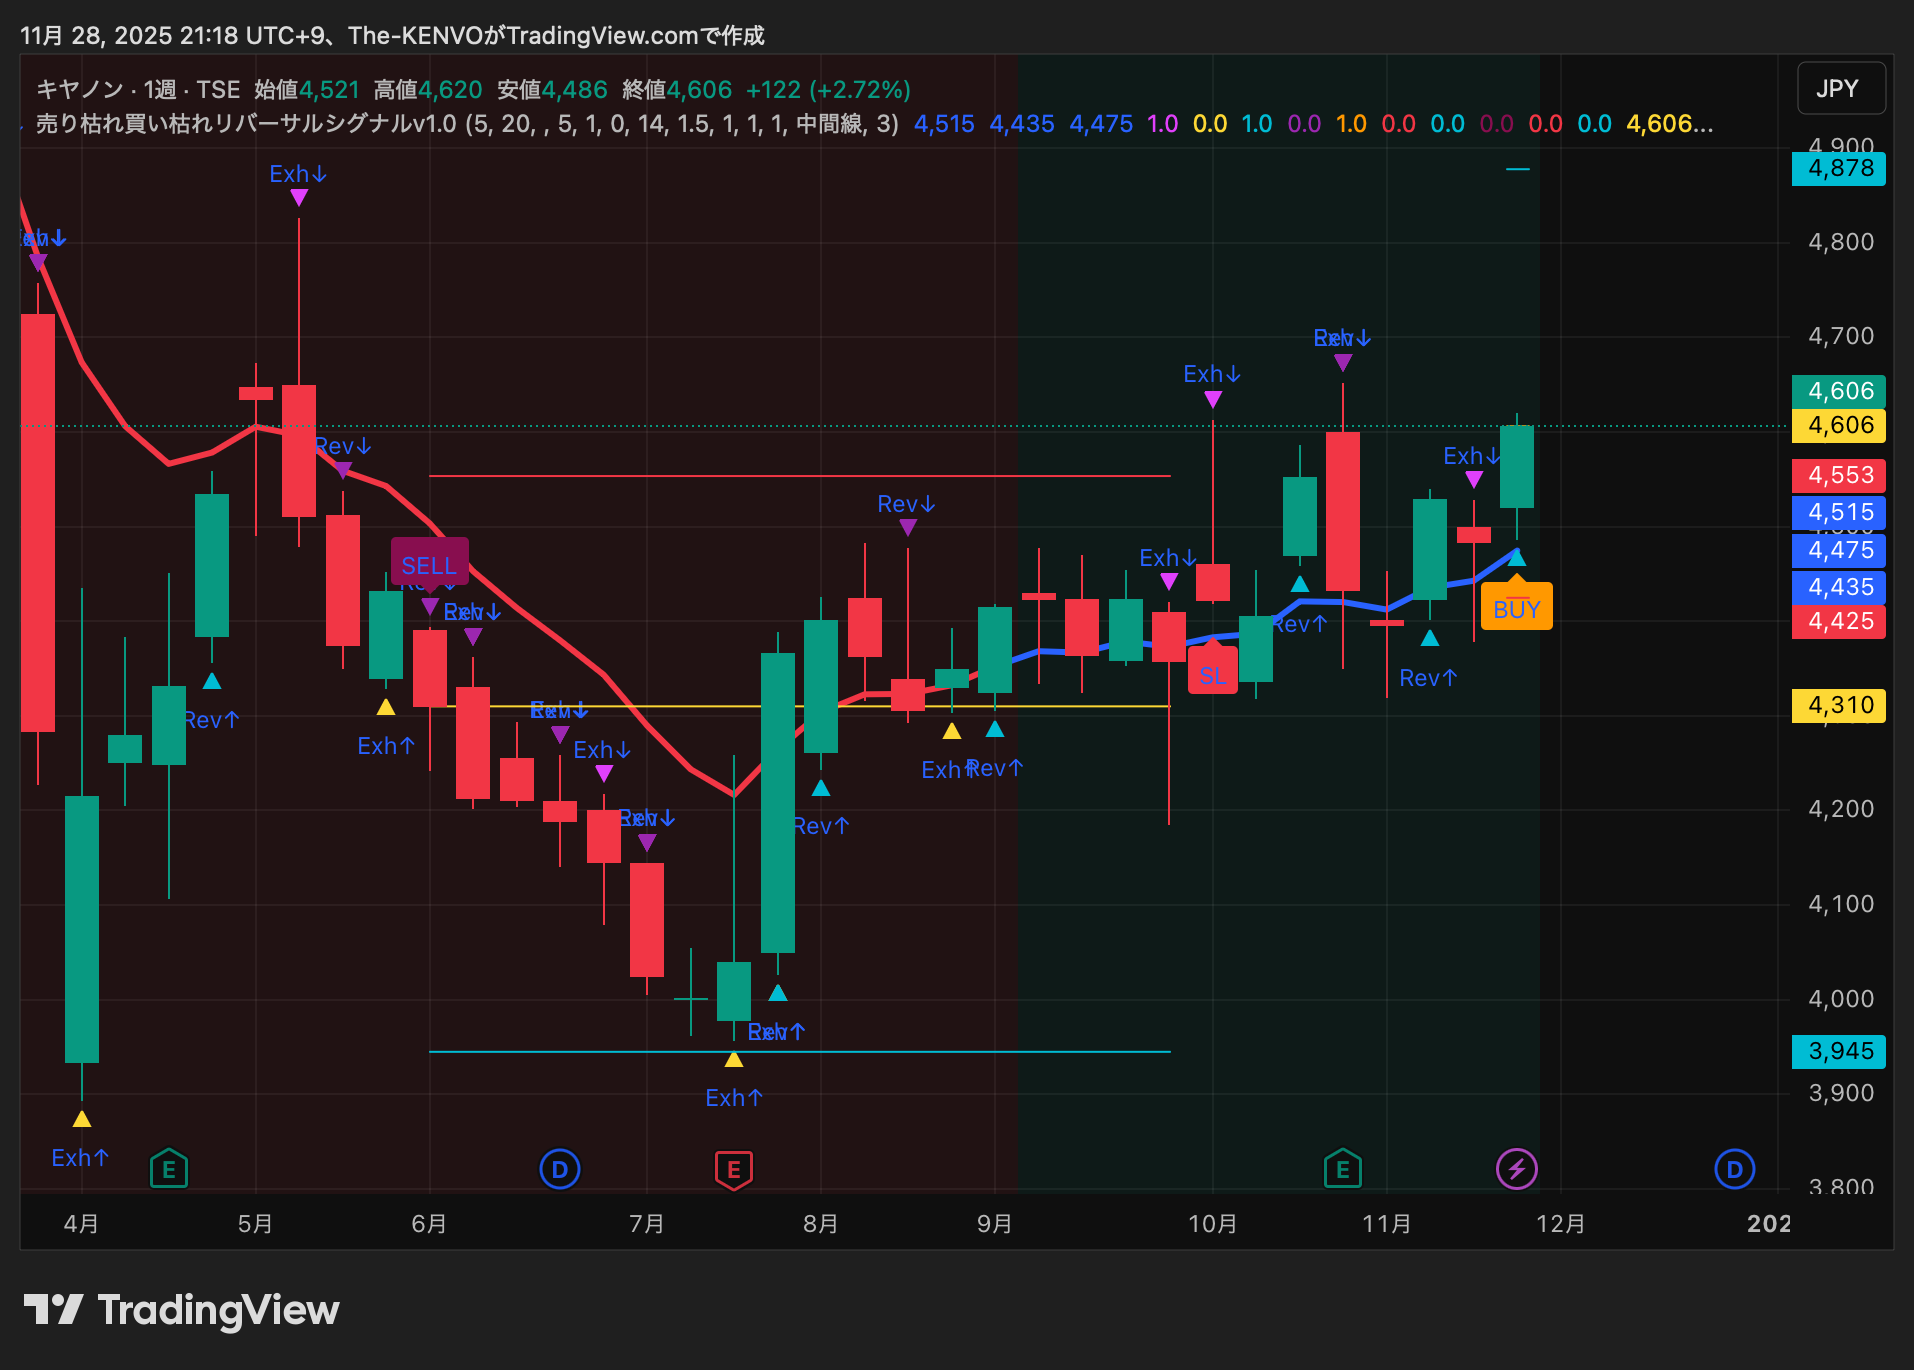Click the orange BUY signal label
Screen dimensions: 1914x1370
click(1516, 609)
